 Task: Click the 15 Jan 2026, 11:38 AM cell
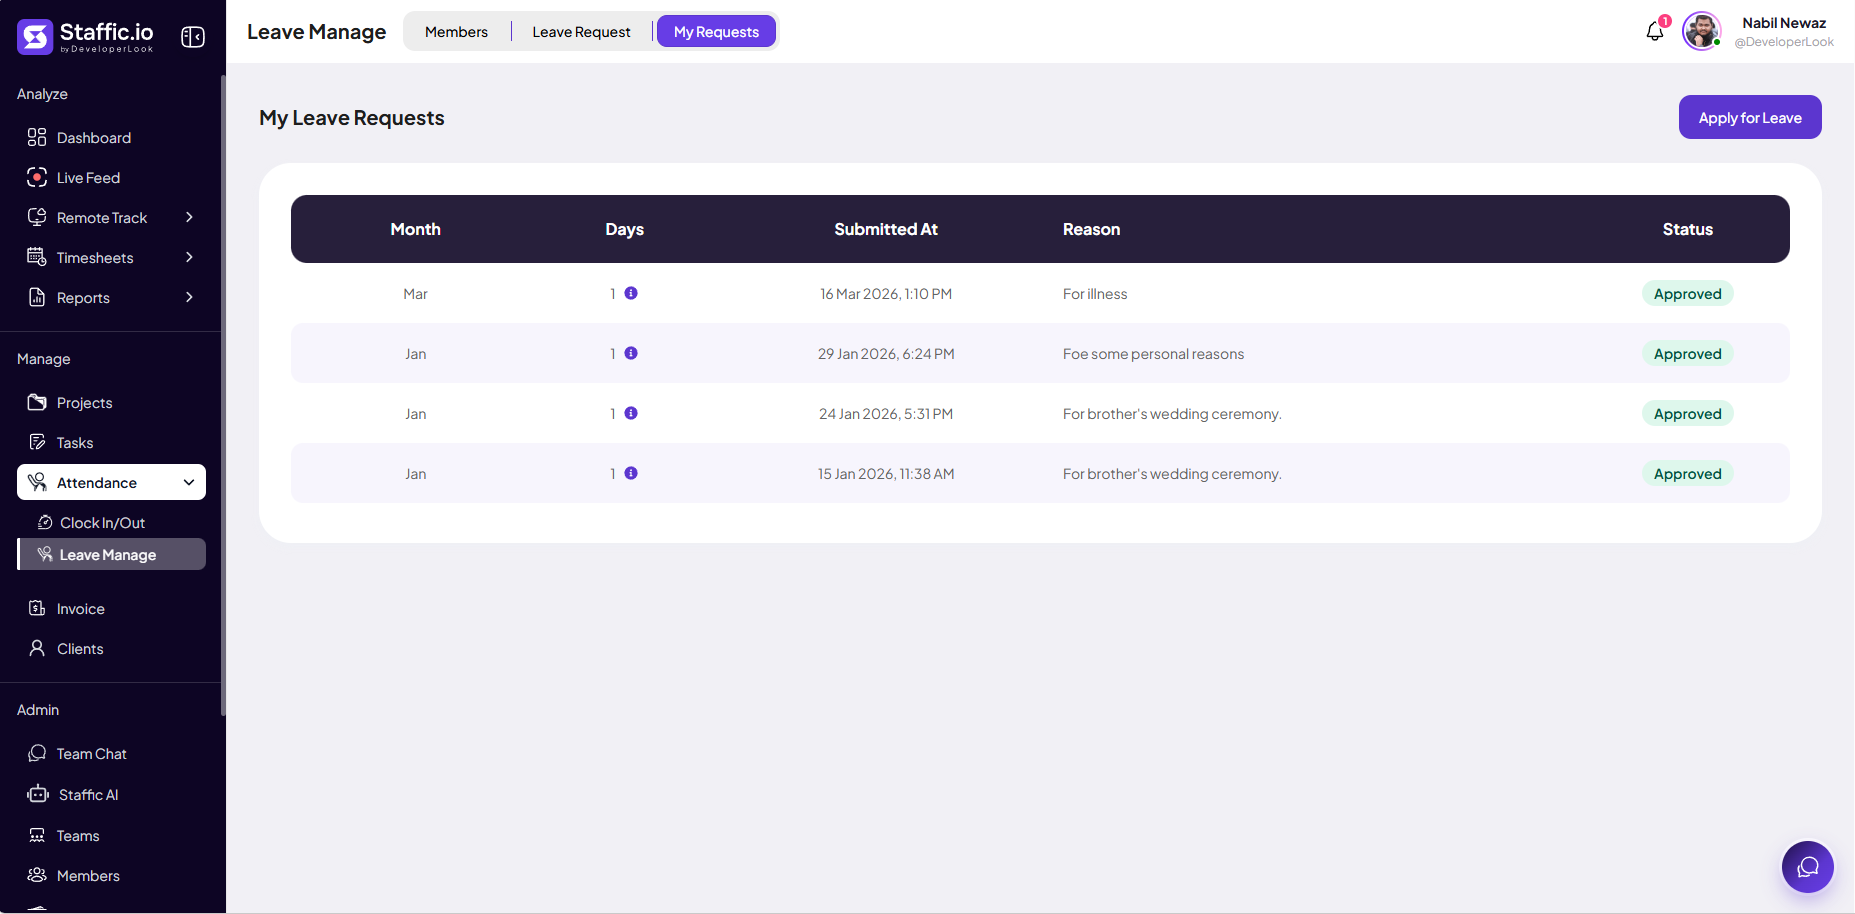pyautogui.click(x=886, y=473)
